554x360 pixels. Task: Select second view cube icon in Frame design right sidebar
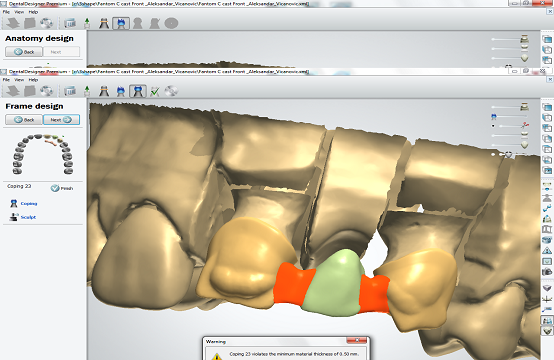tap(547, 117)
